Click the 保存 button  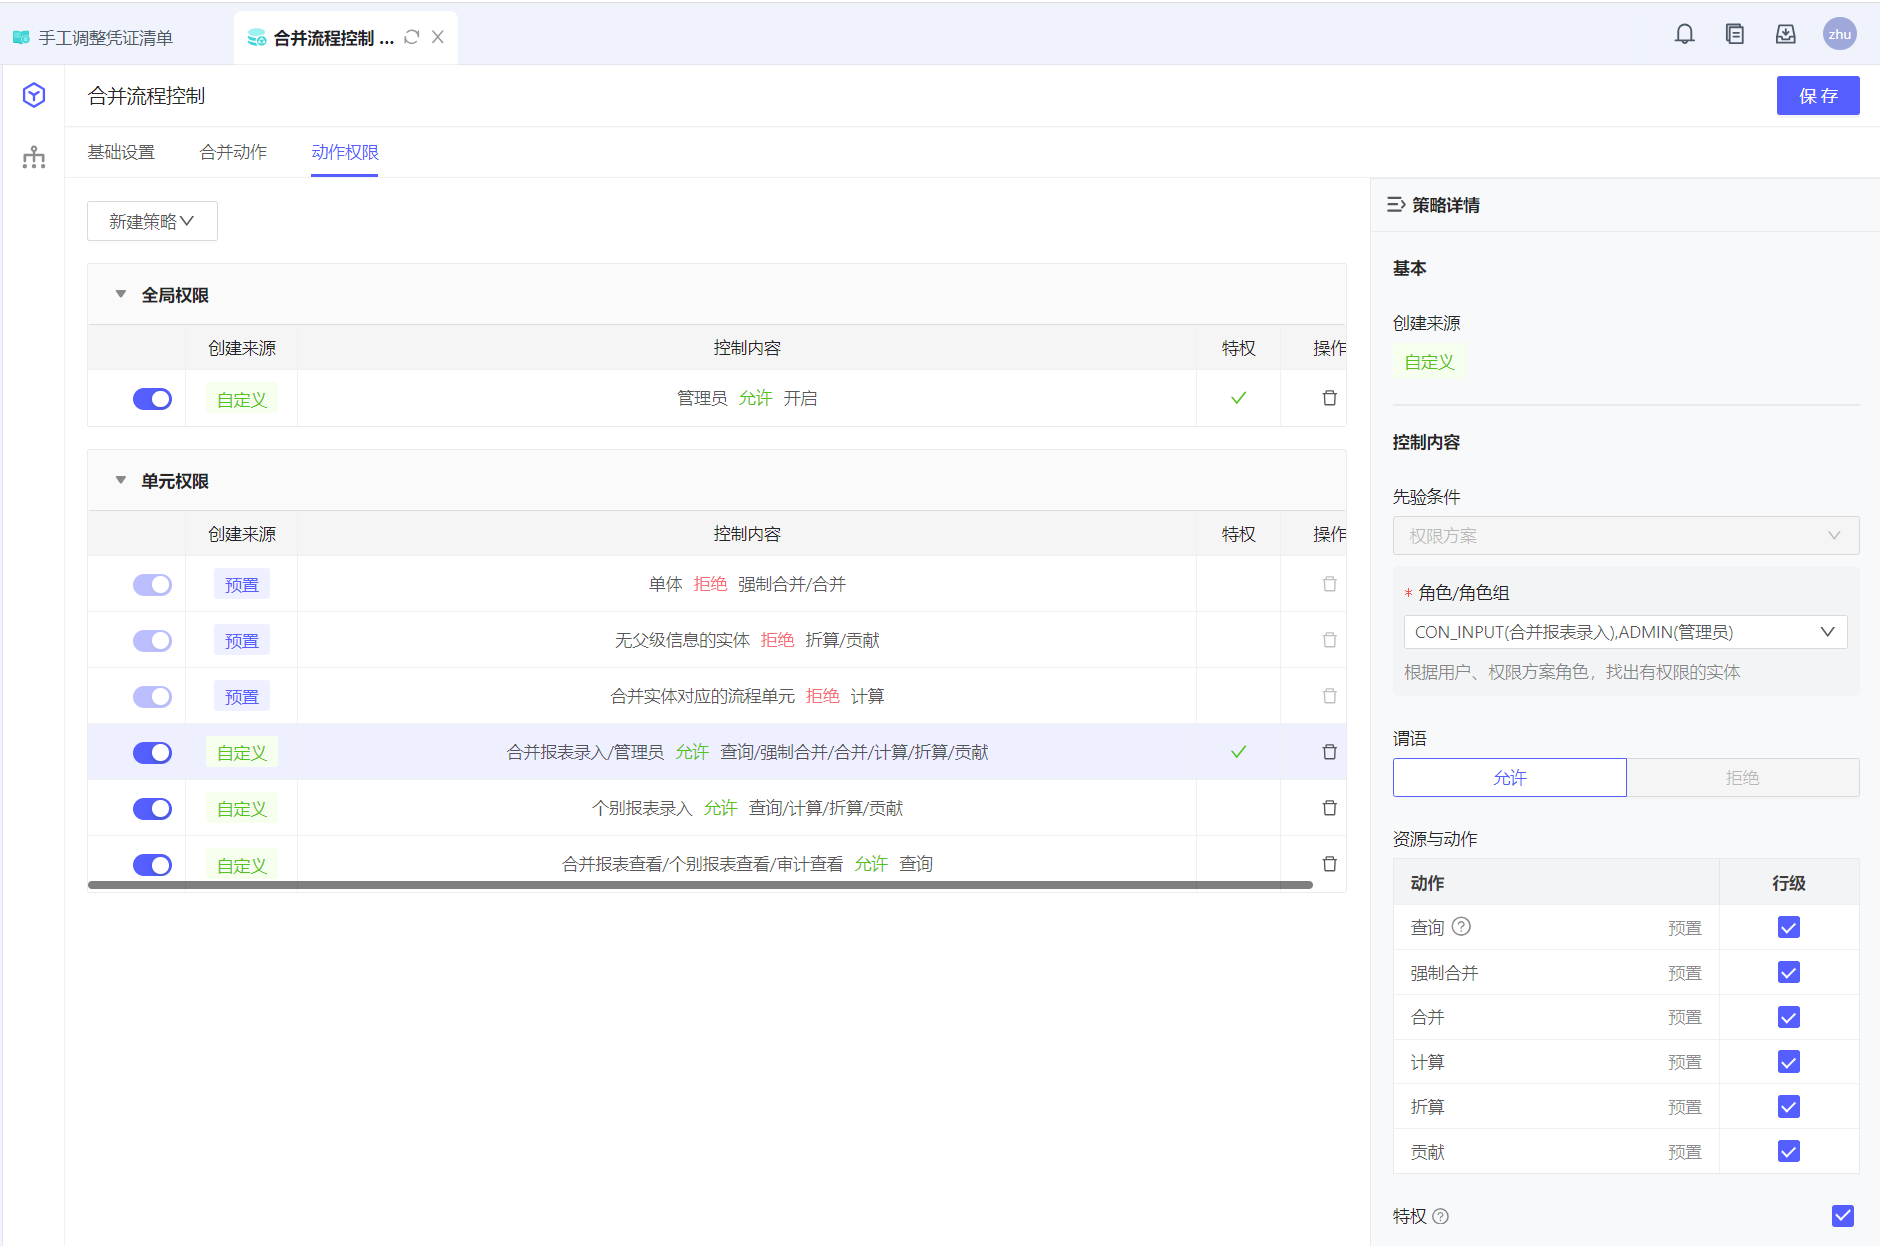point(1817,96)
